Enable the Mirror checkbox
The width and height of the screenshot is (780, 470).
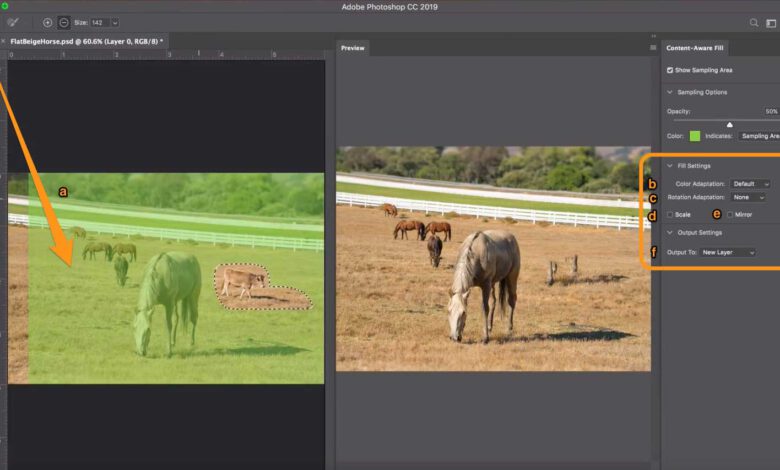pos(730,214)
